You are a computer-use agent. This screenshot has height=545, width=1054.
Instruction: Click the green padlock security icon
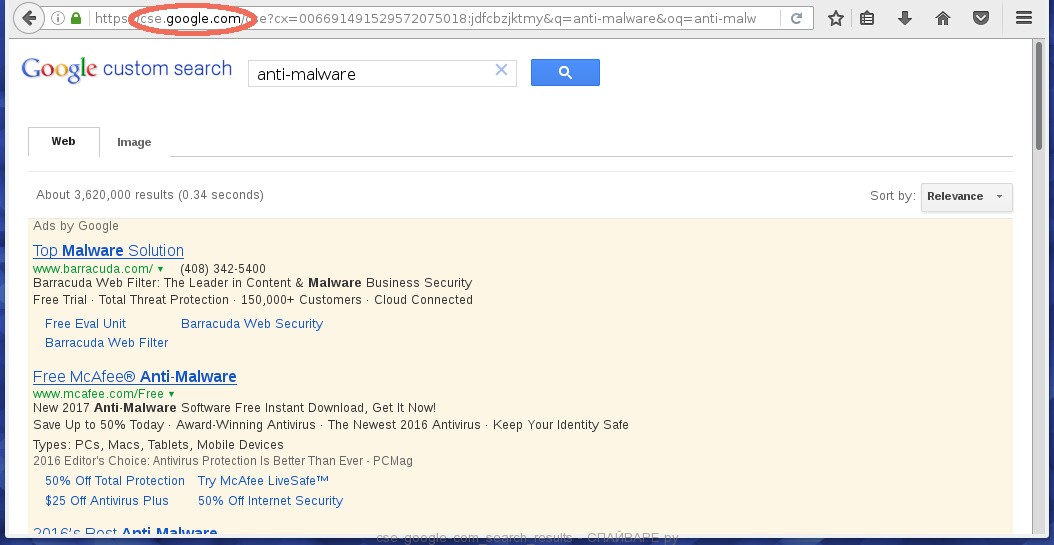(75, 19)
